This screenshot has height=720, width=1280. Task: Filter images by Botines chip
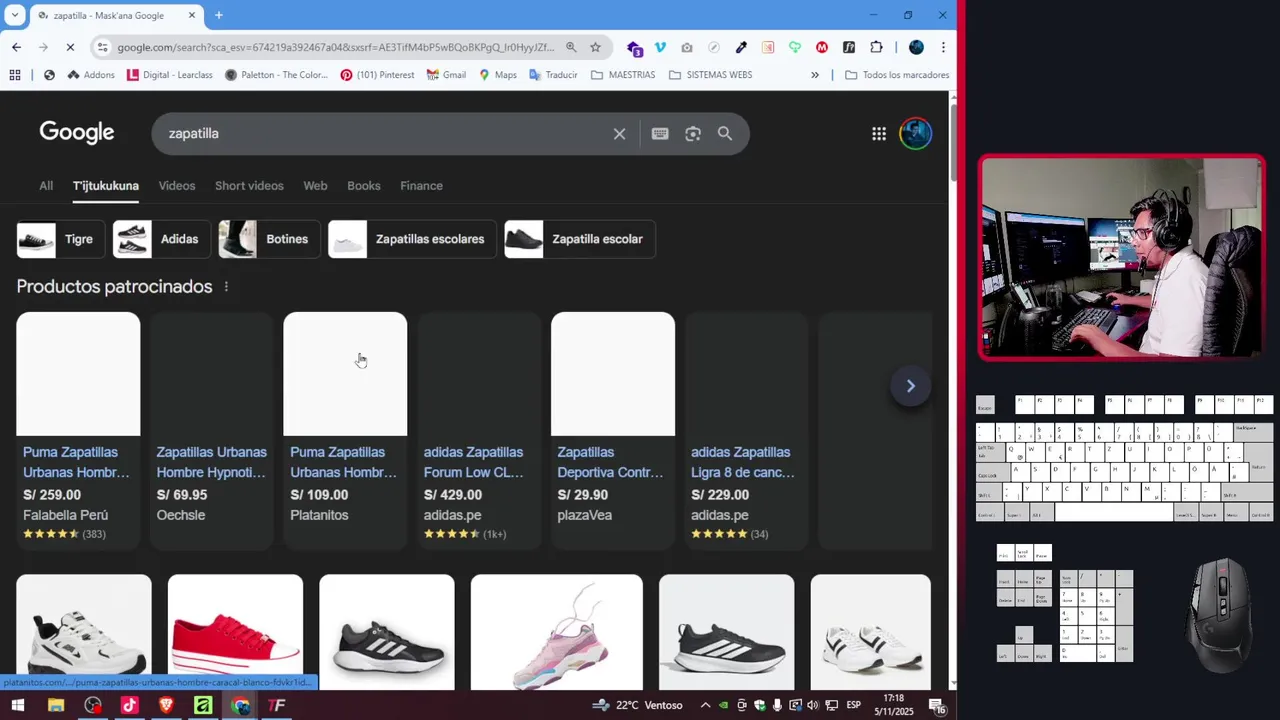click(269, 239)
